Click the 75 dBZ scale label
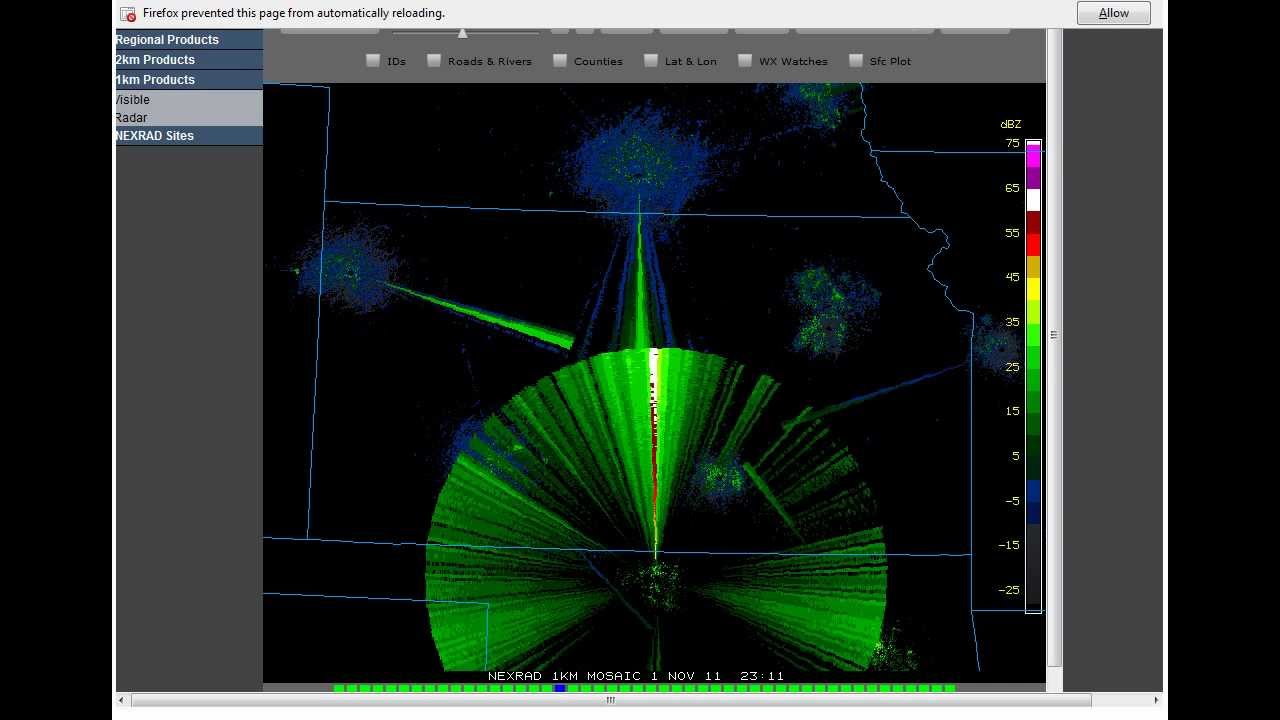 tap(1012, 143)
